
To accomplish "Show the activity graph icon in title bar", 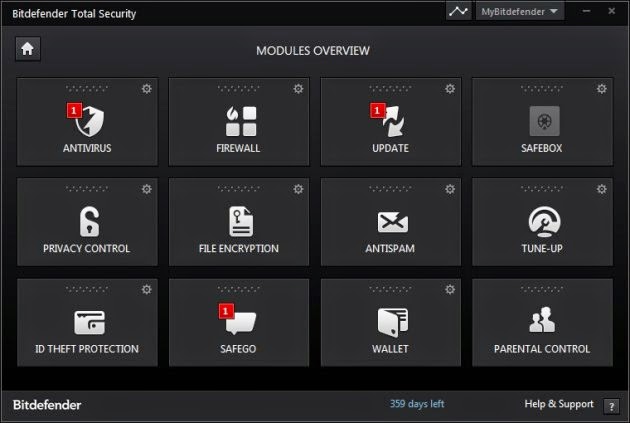I will coord(458,11).
